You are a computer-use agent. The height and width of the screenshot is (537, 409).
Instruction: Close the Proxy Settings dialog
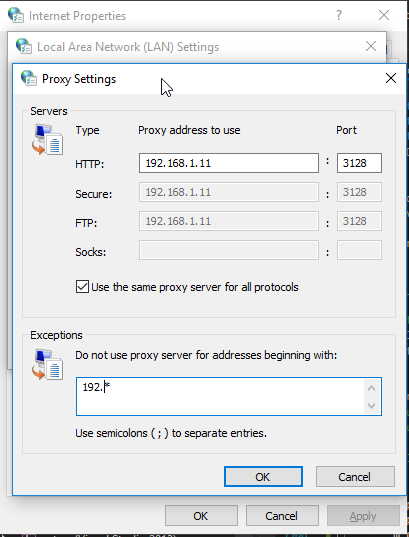(391, 78)
